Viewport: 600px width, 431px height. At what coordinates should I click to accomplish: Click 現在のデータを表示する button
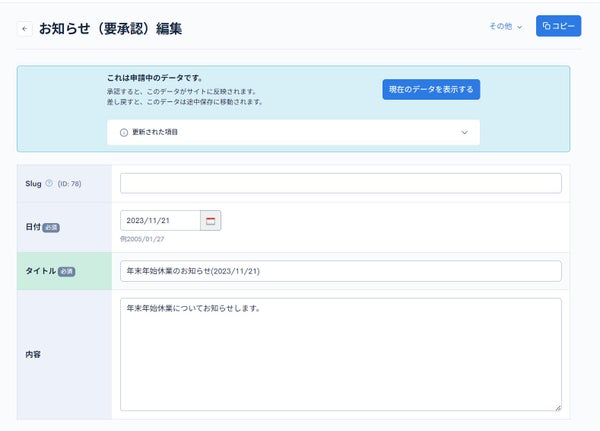tap(431, 90)
